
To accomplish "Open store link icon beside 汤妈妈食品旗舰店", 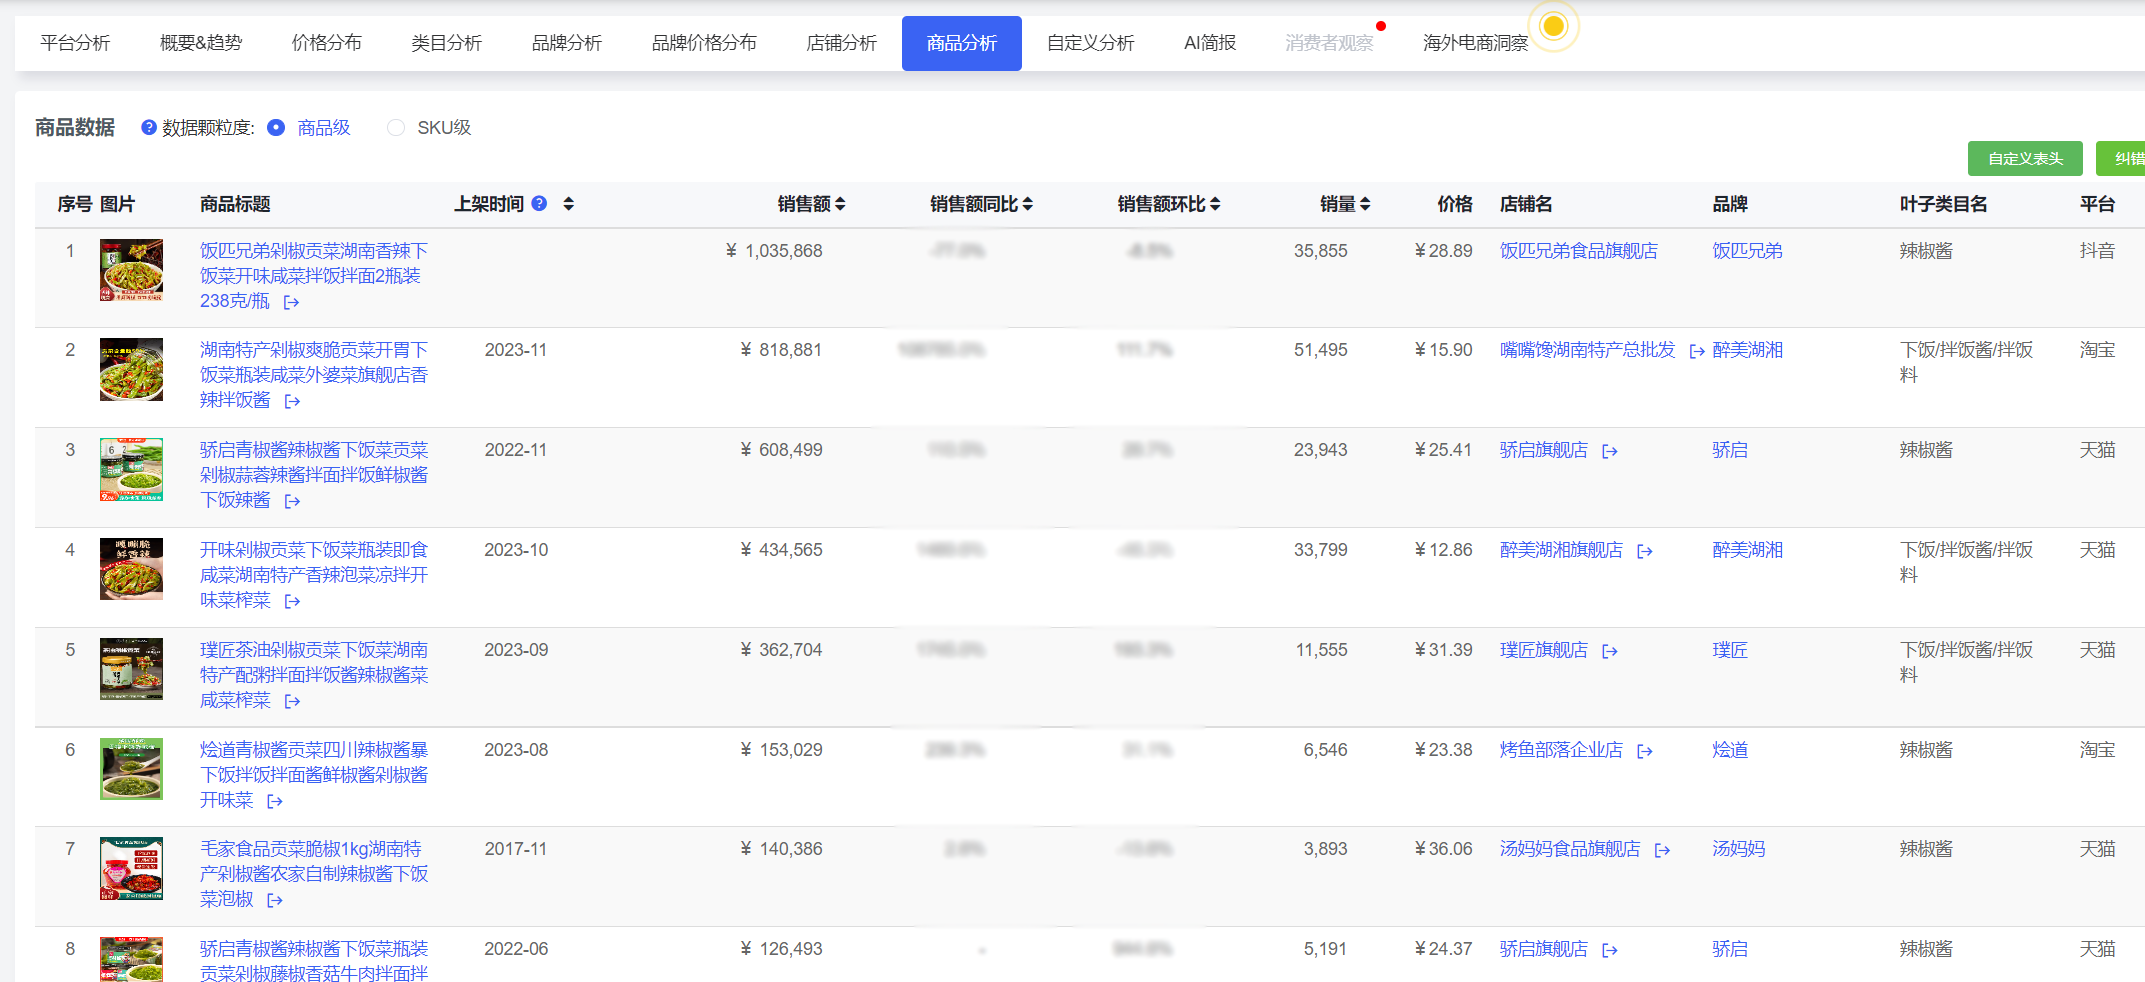I will pyautogui.click(x=1662, y=850).
